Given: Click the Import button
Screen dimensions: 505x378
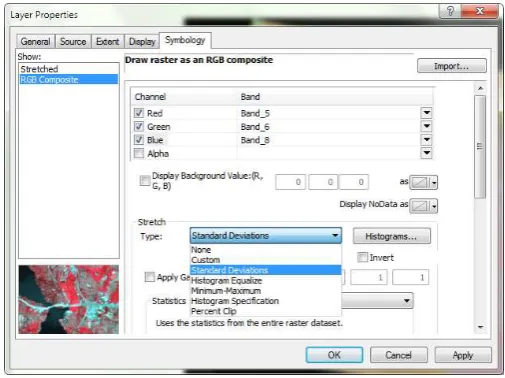Looking at the screenshot, I should tap(451, 66).
